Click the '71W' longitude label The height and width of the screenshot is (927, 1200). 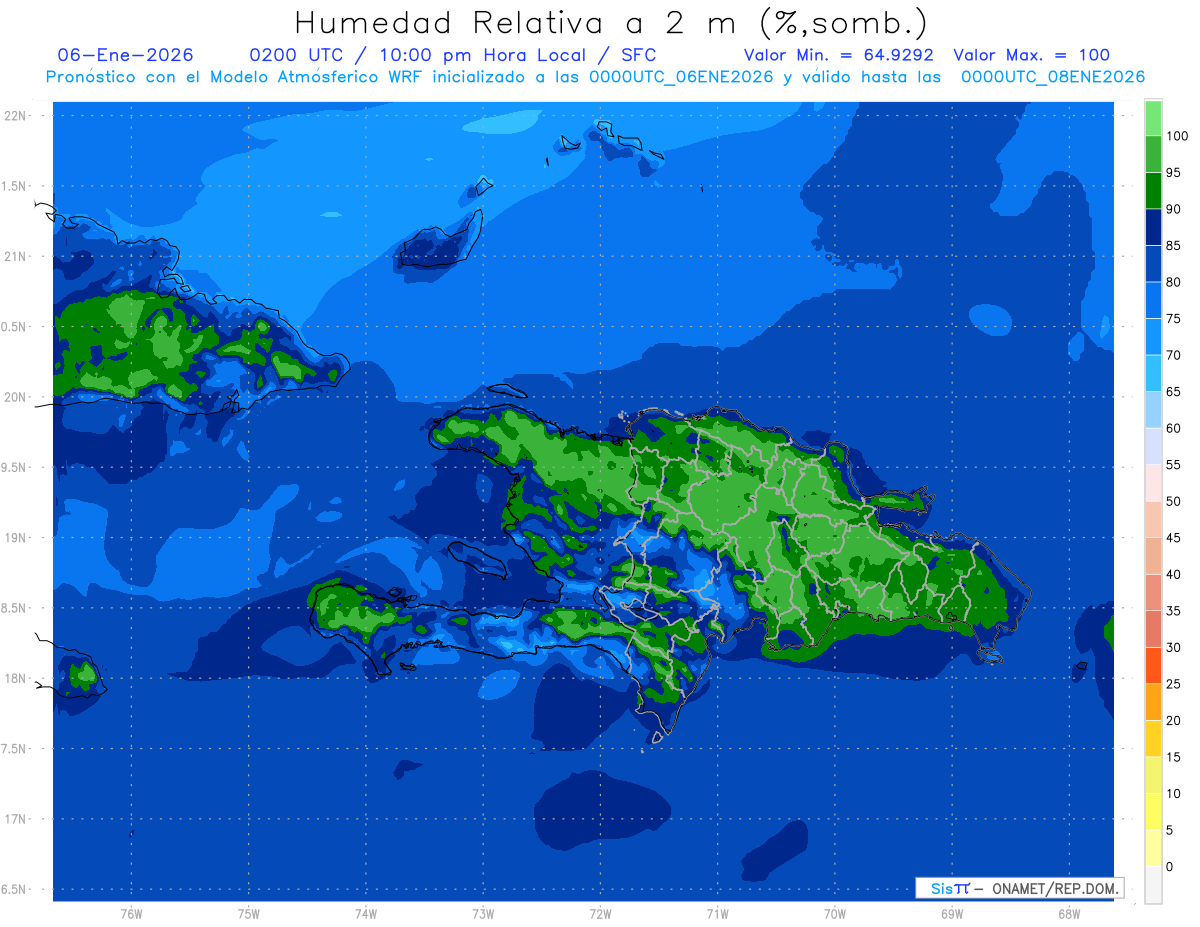point(717,914)
